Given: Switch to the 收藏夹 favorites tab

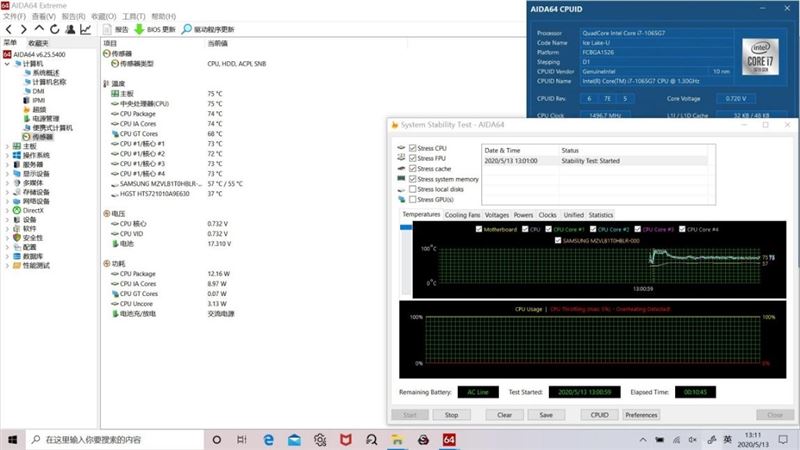Looking at the screenshot, I should 38,43.
